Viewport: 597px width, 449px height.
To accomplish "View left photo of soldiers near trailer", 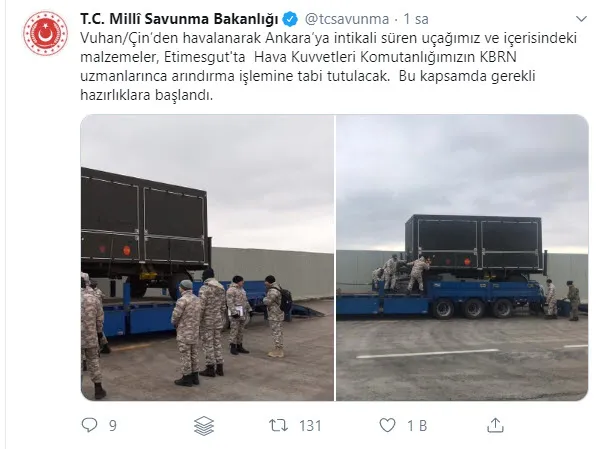I will click(207, 258).
